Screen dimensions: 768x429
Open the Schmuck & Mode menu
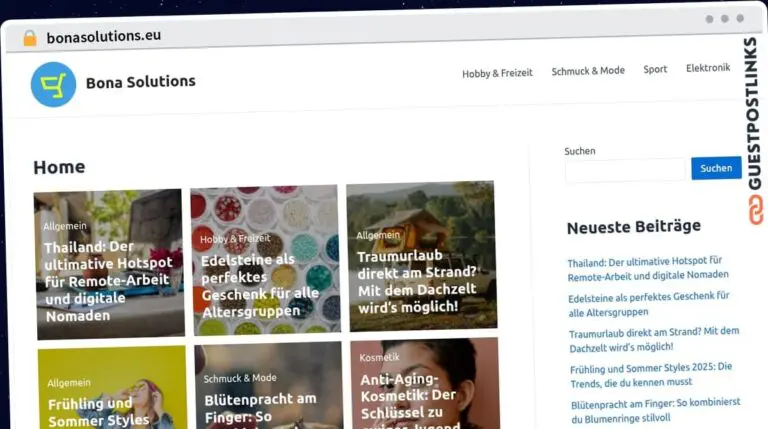point(588,71)
